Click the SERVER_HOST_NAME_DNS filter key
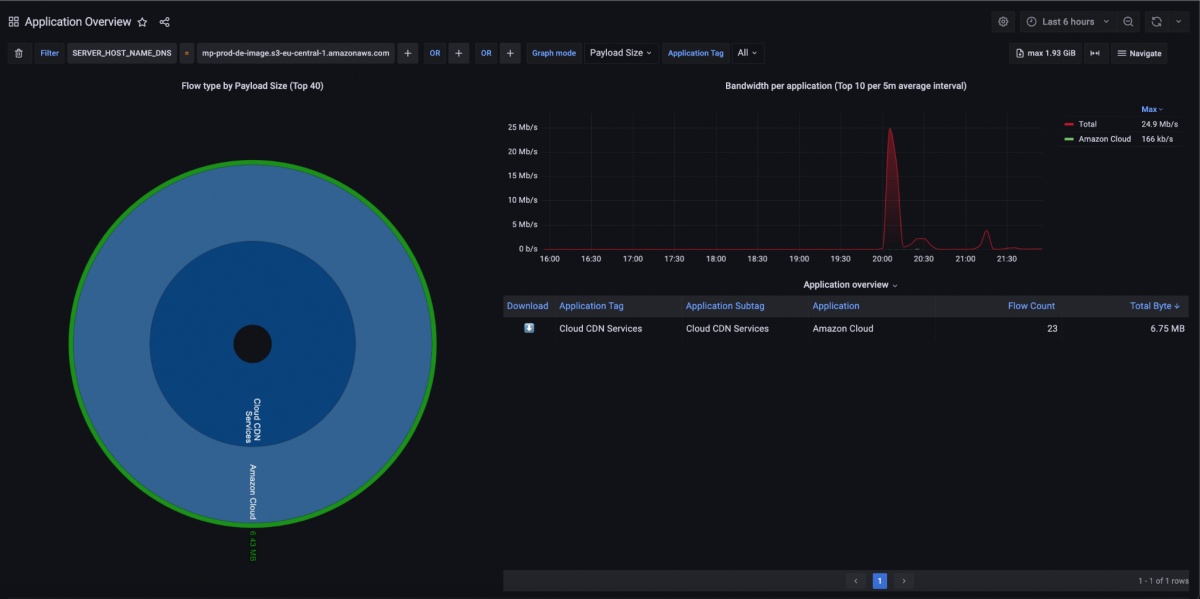 (122, 53)
